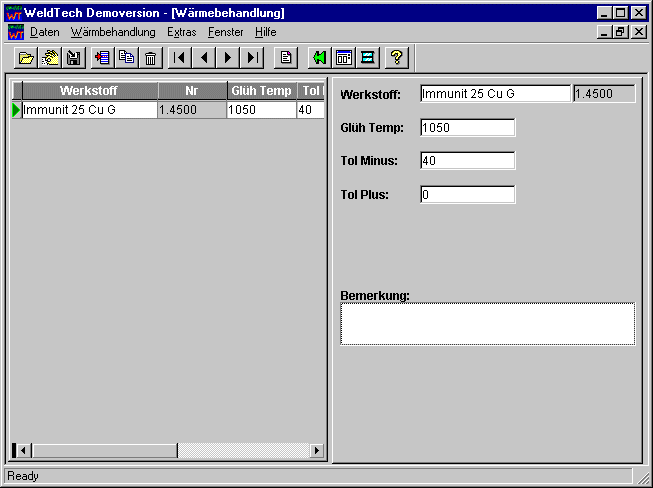653x488 pixels.
Task: Jump to the last record
Action: coord(253,58)
